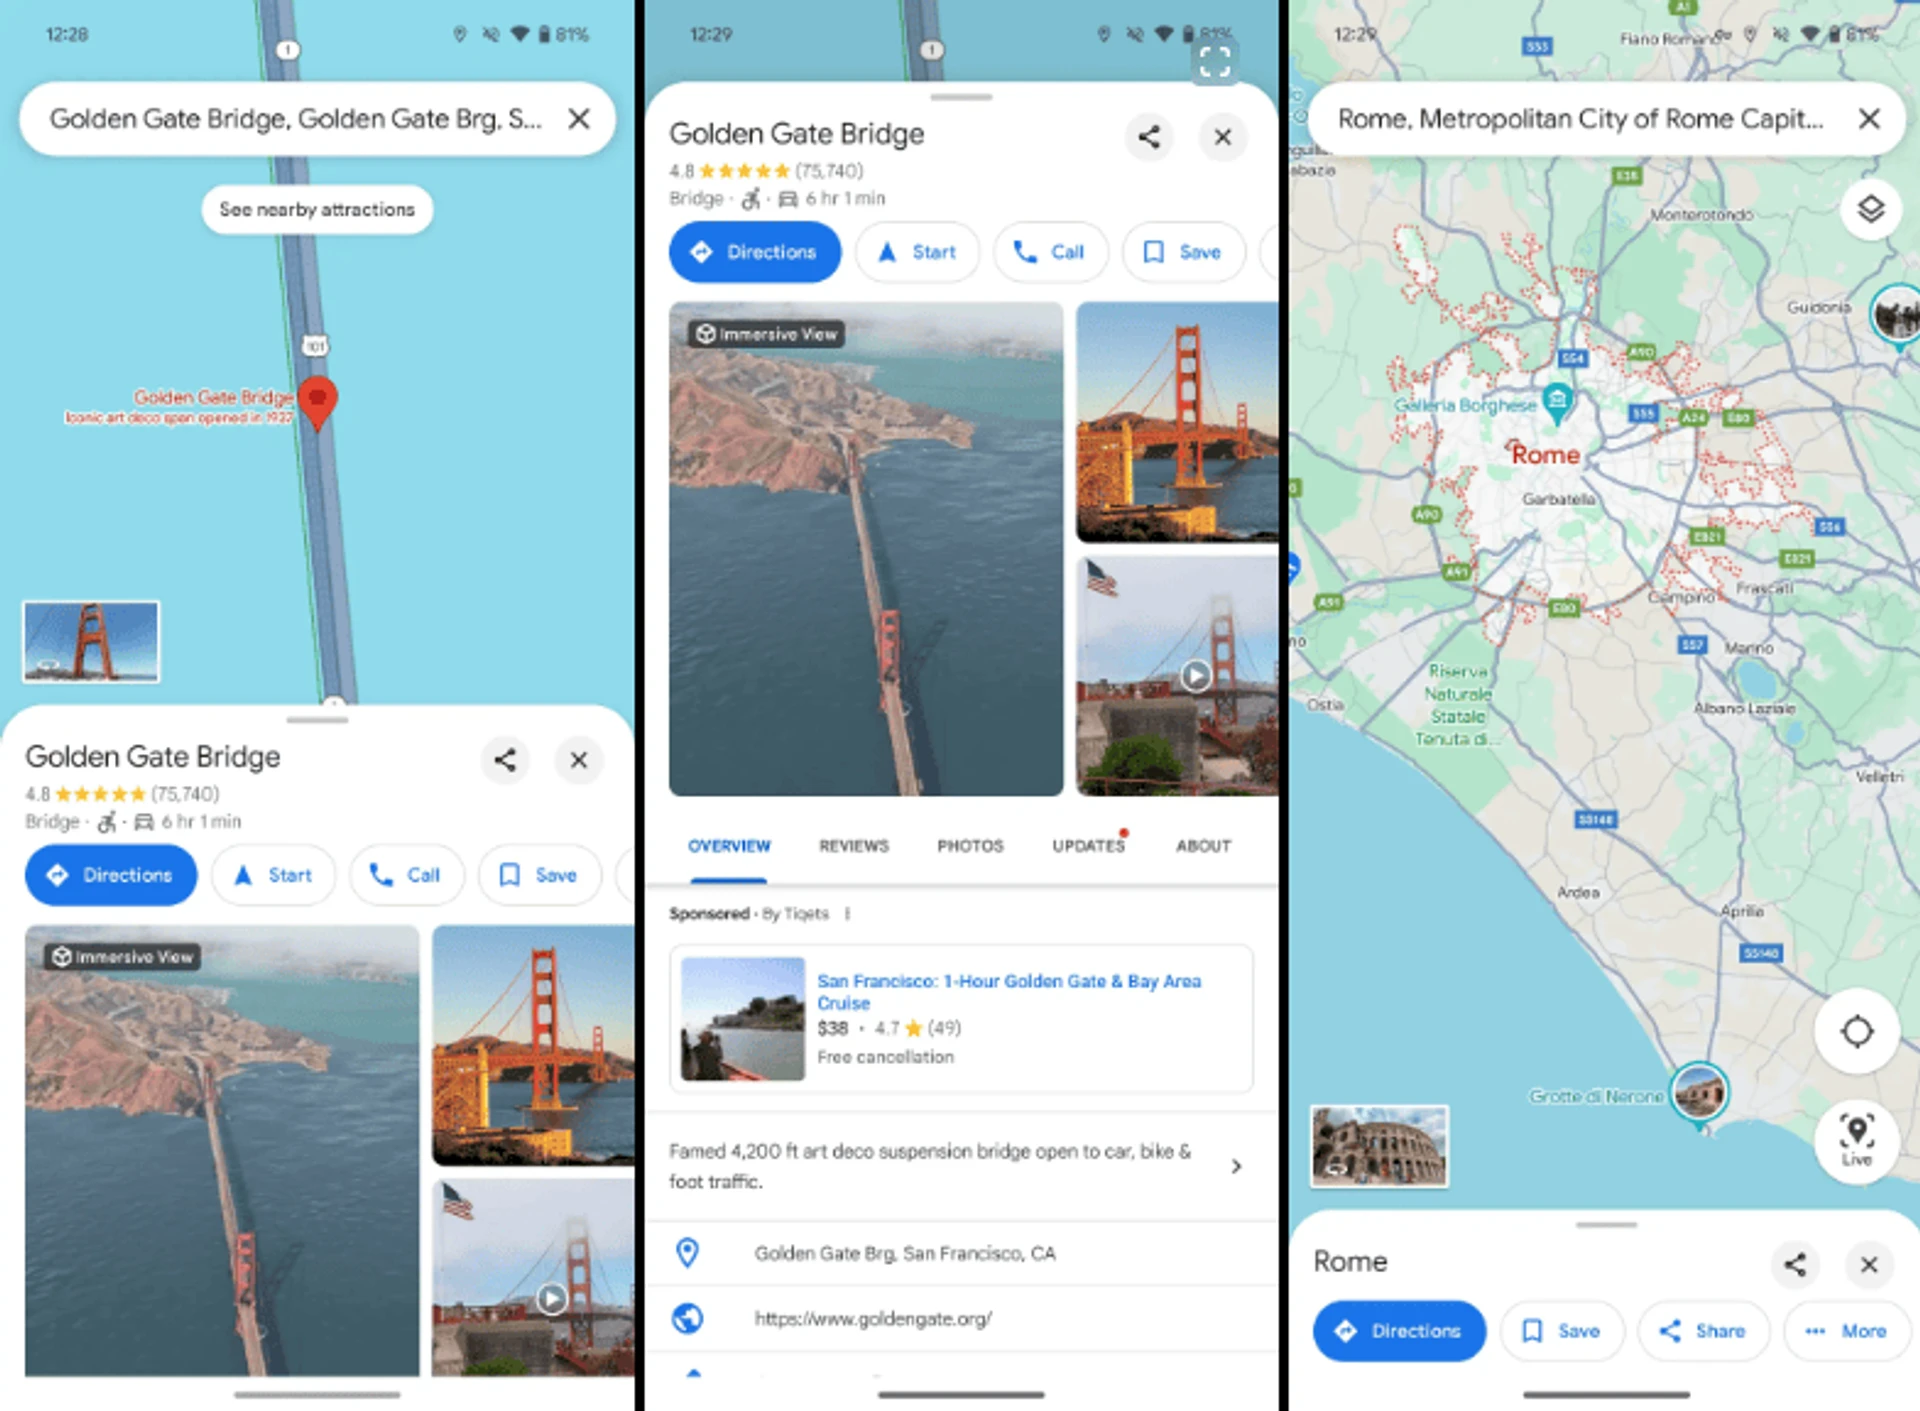Tap battery indicator in left status bar
The image size is (1920, 1411).
545,34
